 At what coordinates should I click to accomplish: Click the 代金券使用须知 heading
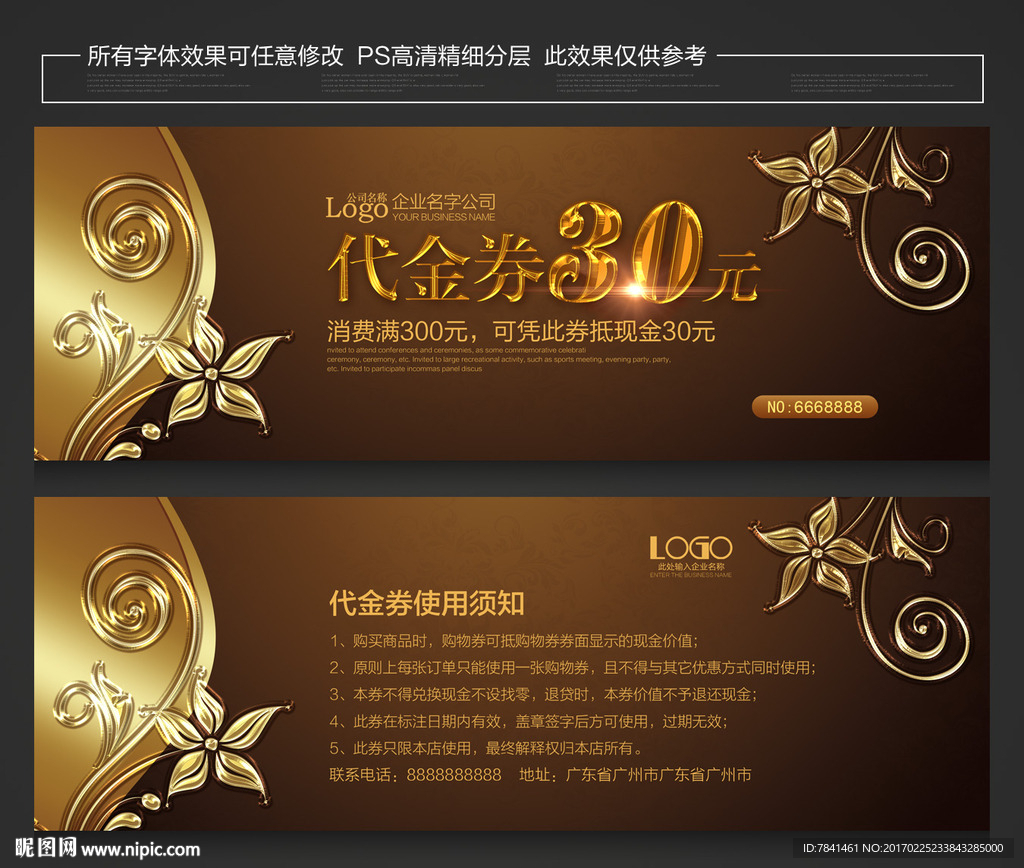426,603
